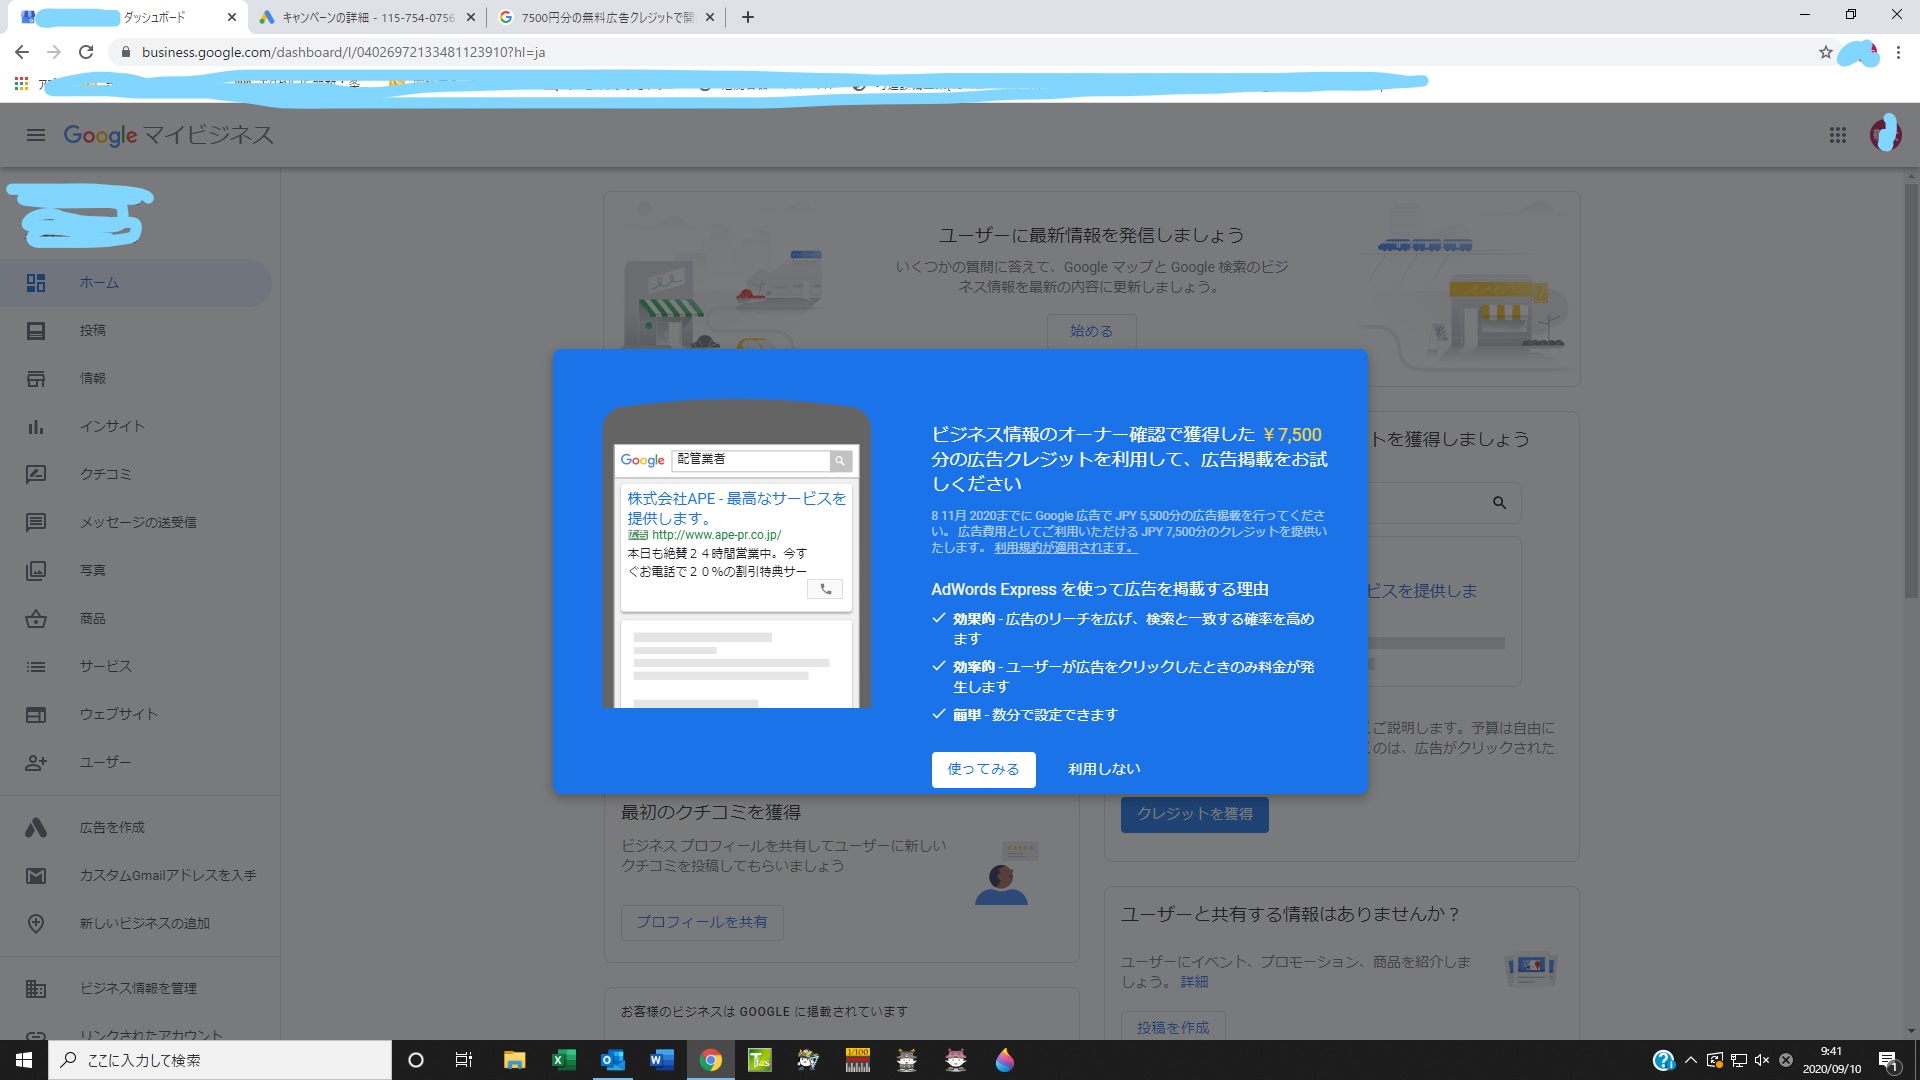Open the hamburger navigation menu
The image size is (1920, 1080).
36,135
